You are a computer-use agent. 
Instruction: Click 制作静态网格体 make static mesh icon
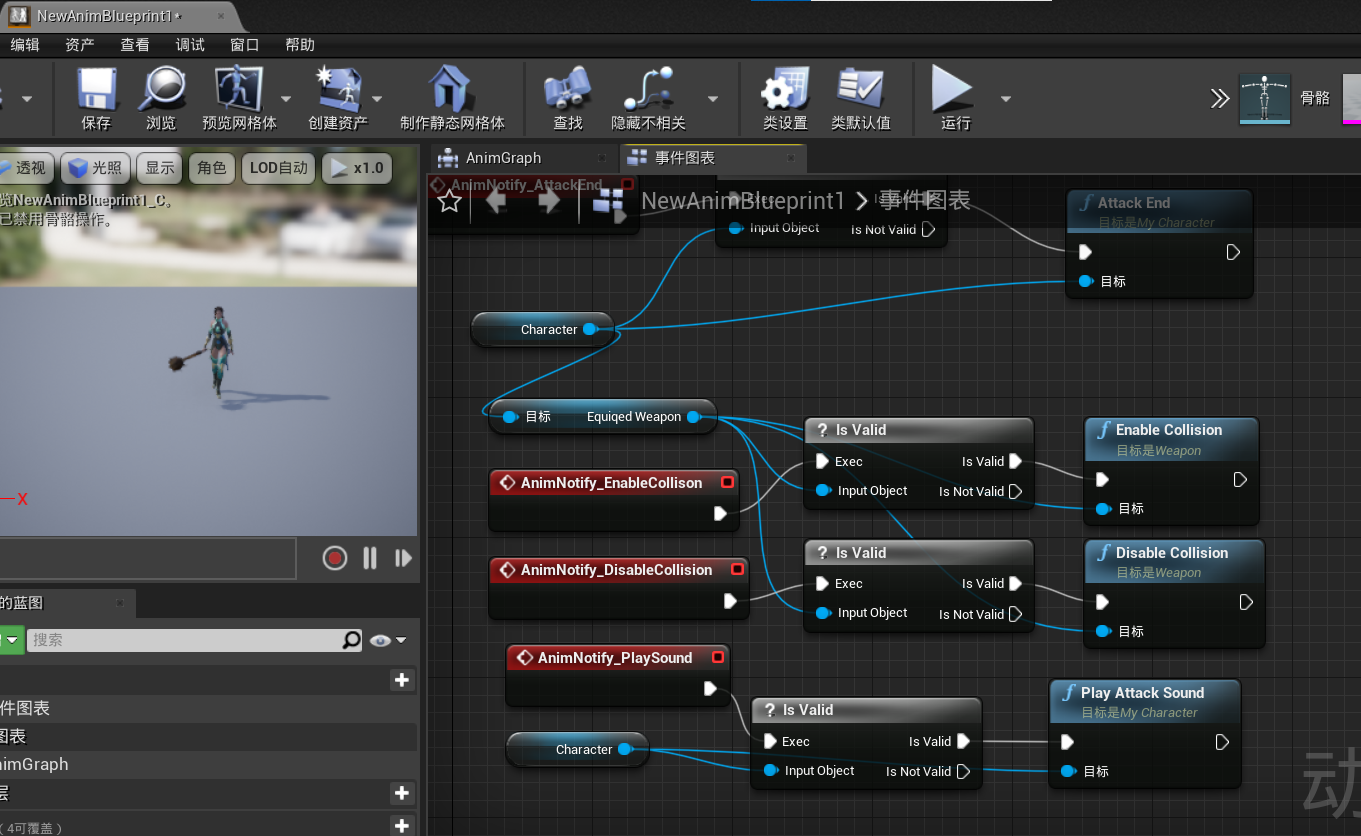pos(452,98)
